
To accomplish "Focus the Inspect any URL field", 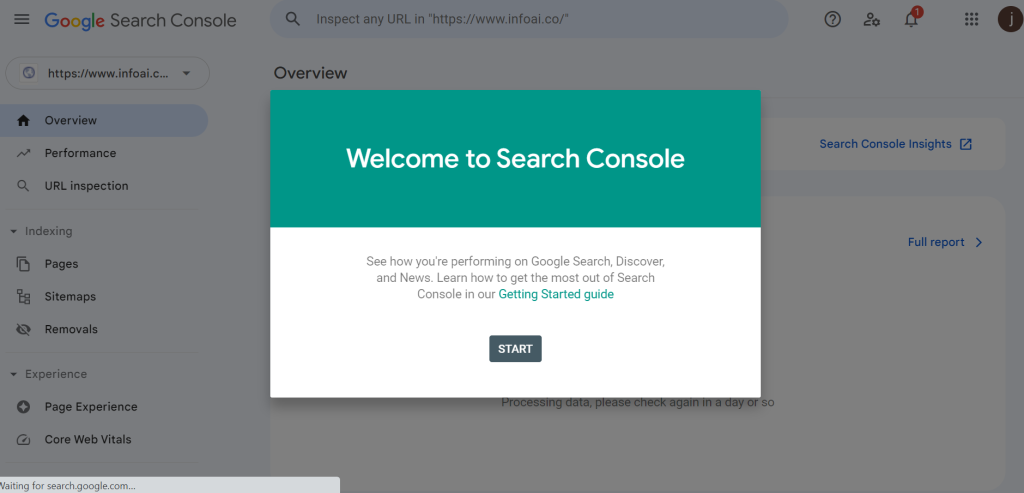I will [529, 19].
